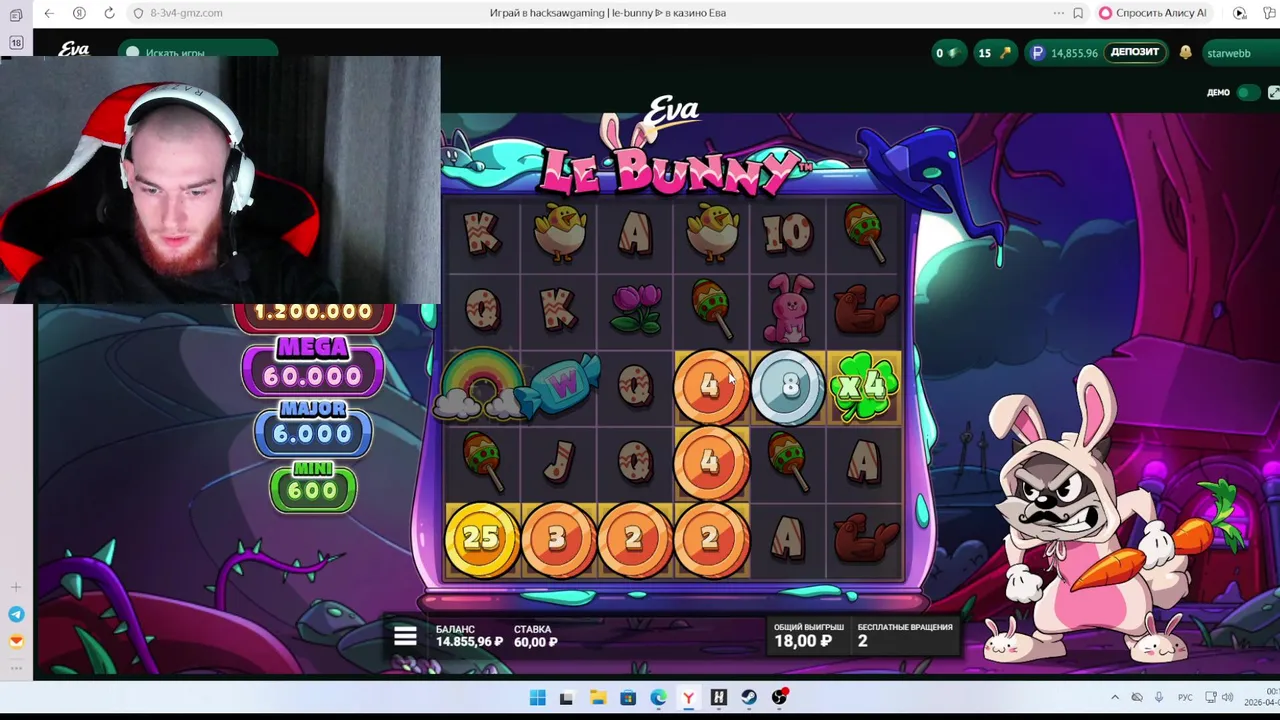Open Telegram from the browser sidebar
Screen dimensions: 1280x720
(x=16, y=614)
